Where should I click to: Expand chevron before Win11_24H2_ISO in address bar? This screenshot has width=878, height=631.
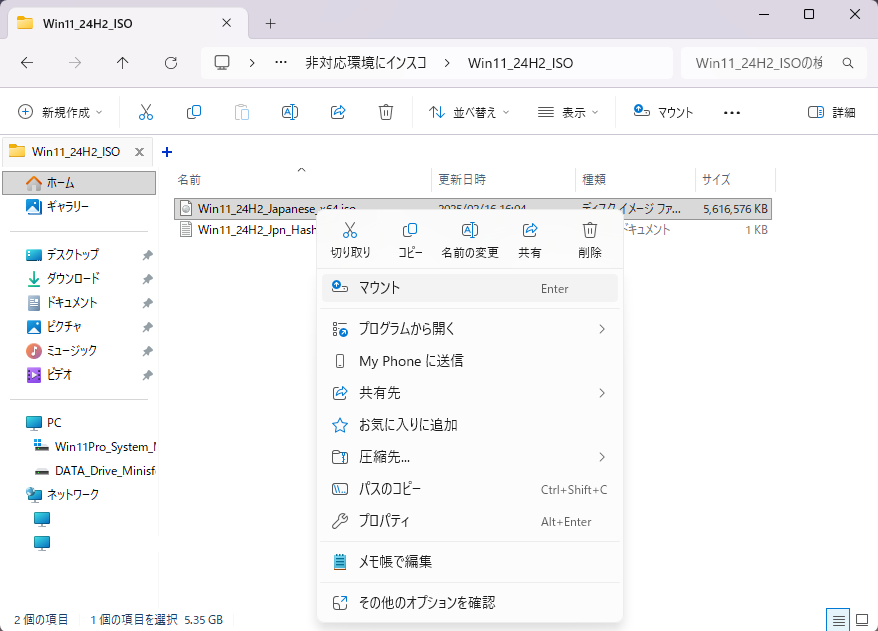[x=447, y=63]
